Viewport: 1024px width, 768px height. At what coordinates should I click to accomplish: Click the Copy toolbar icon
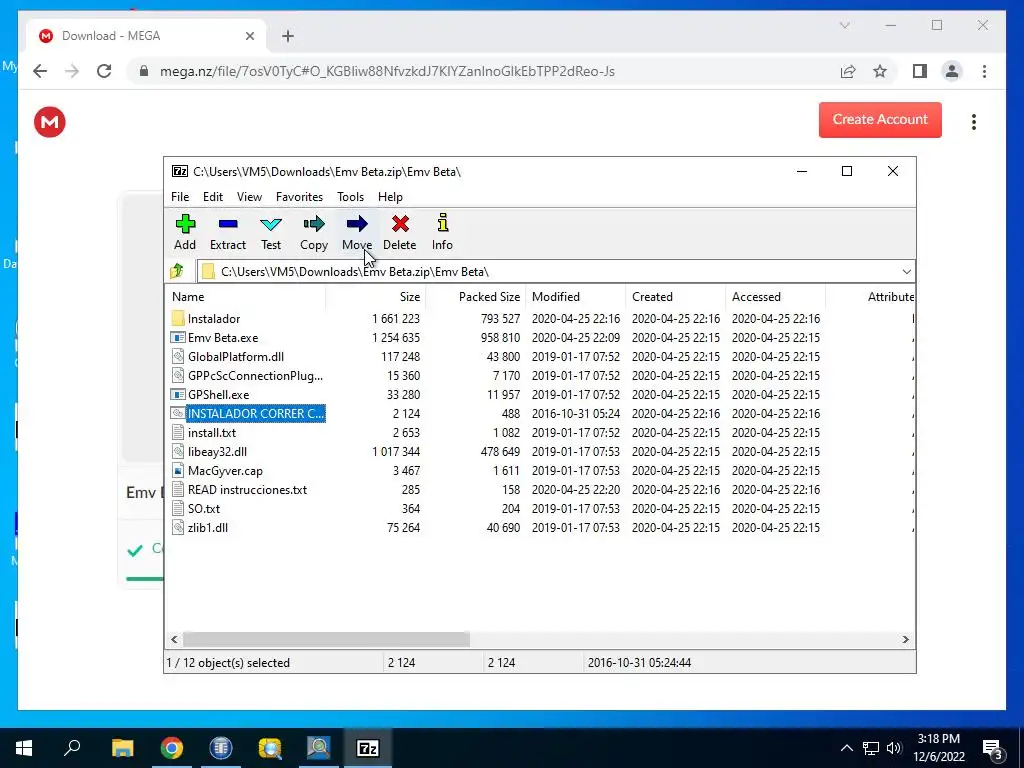[313, 224]
